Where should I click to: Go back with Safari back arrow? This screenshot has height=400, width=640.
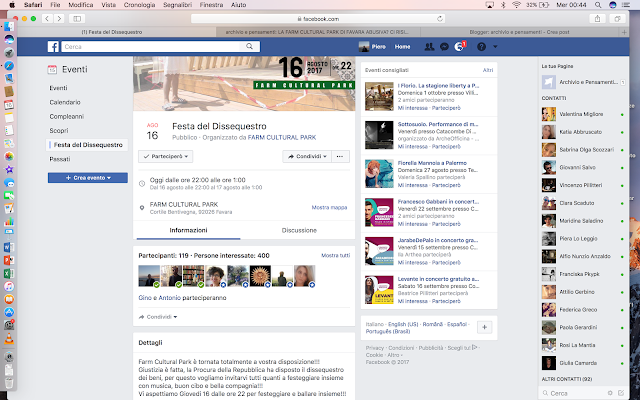click(47, 19)
